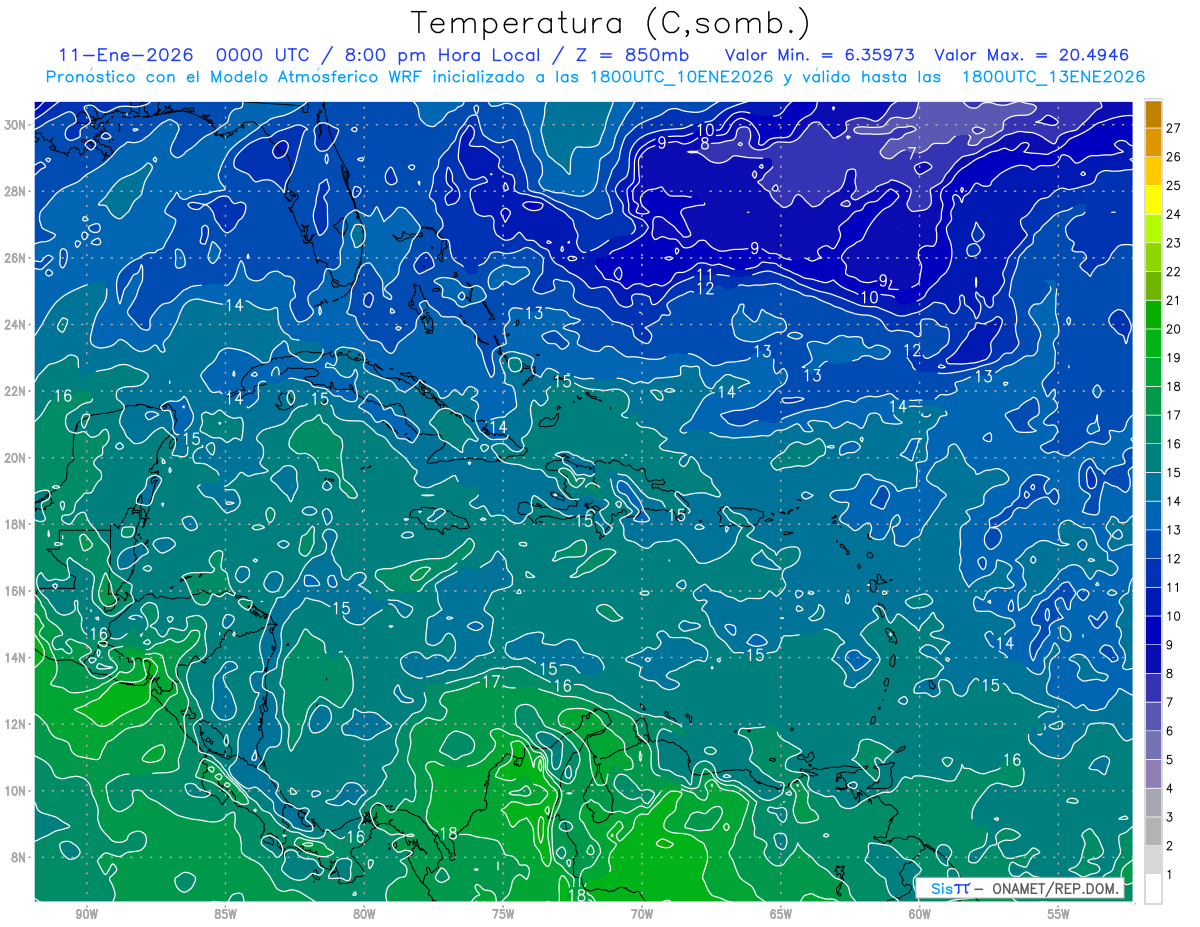The image size is (1200, 927).
Task: Click the "1" value on the color scale
Action: (1169, 875)
